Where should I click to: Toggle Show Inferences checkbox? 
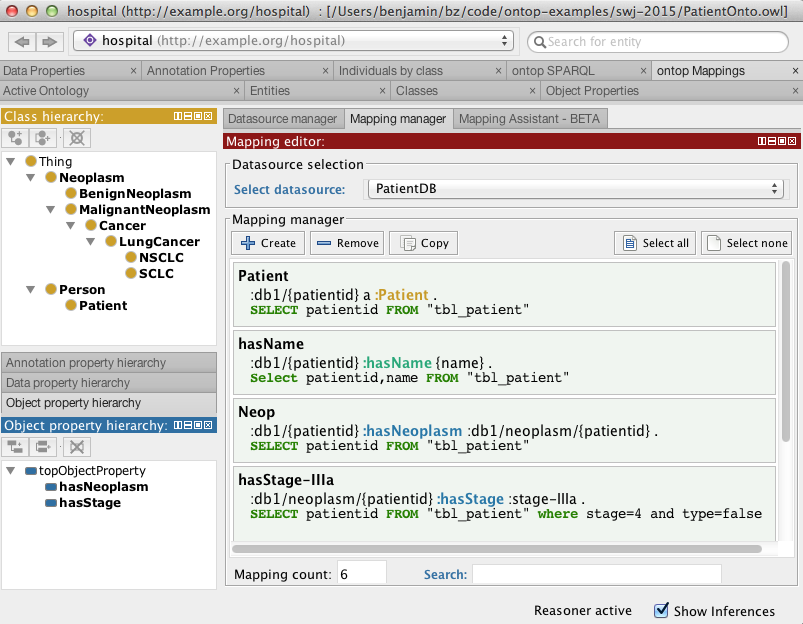point(661,610)
